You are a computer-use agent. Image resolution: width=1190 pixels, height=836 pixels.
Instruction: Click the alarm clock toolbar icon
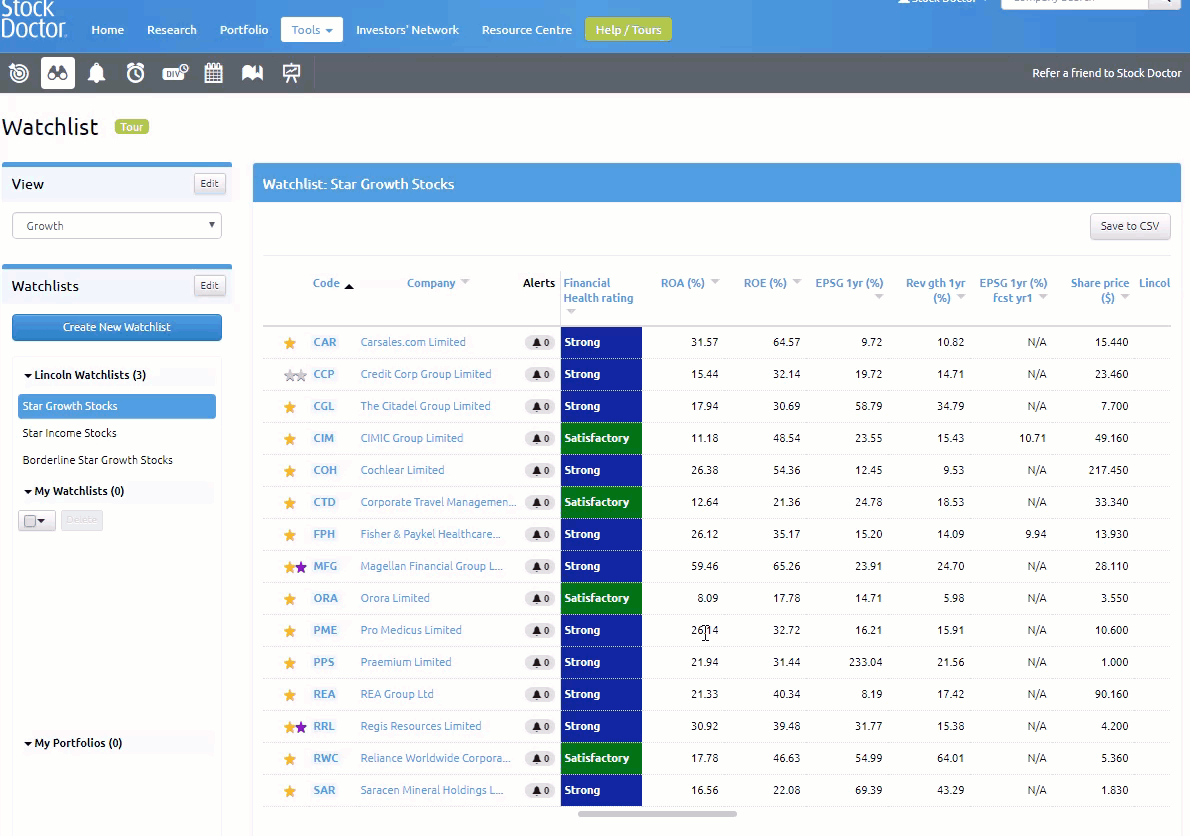pyautogui.click(x=135, y=73)
